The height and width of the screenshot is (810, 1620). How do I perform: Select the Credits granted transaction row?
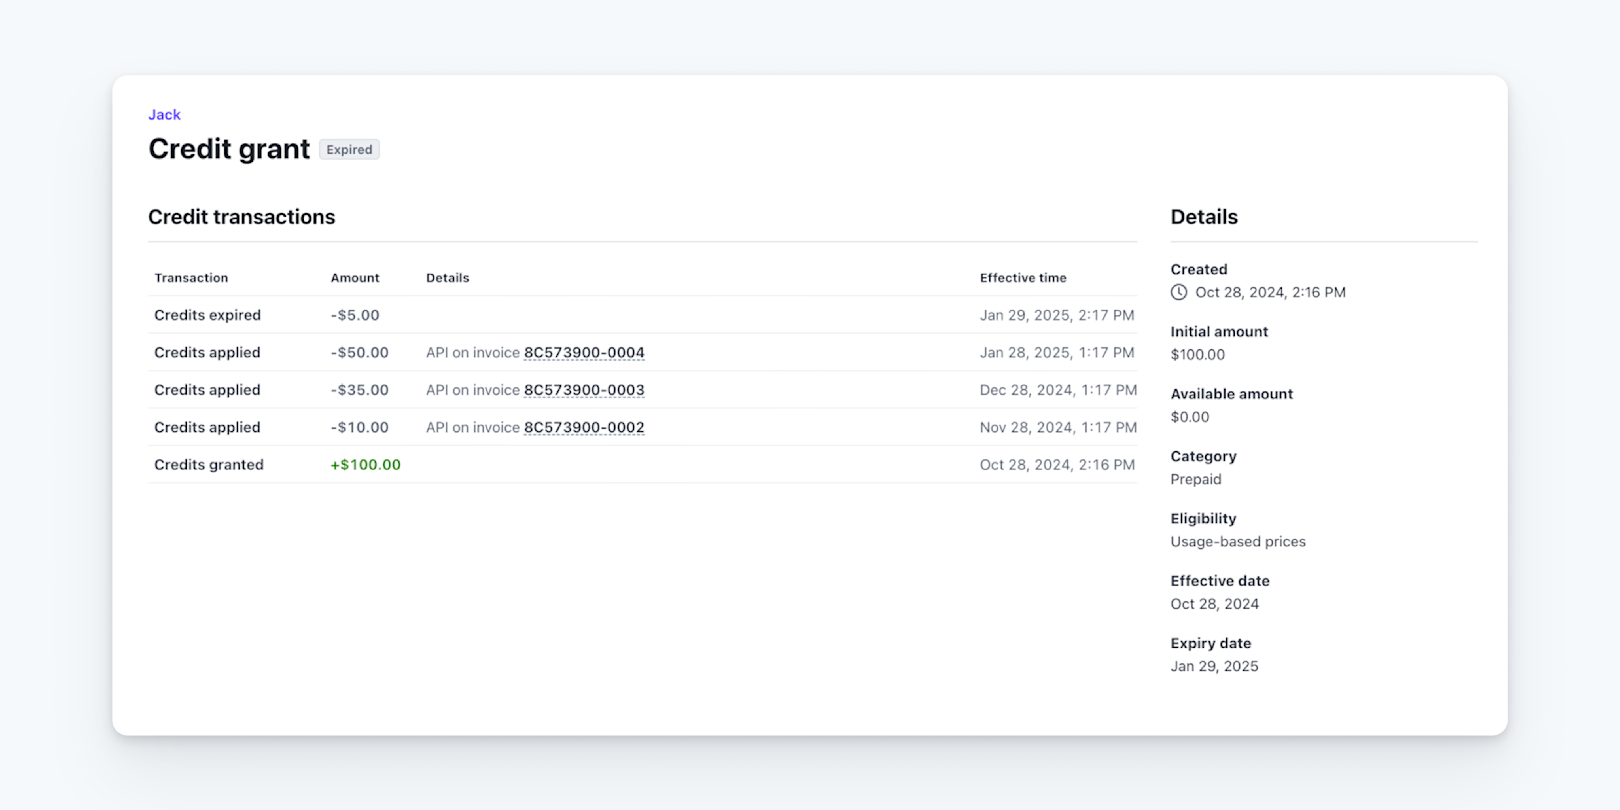click(208, 465)
